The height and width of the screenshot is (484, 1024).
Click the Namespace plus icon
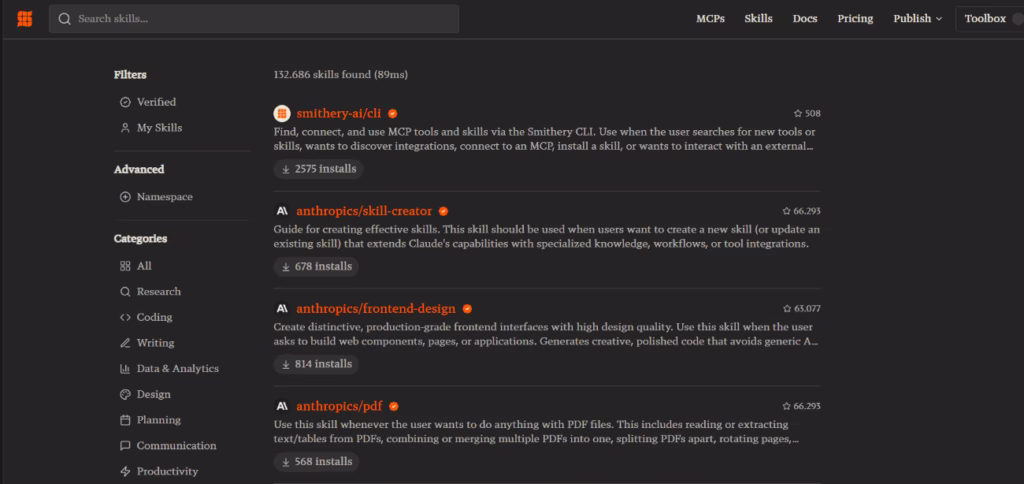pyautogui.click(x=125, y=197)
